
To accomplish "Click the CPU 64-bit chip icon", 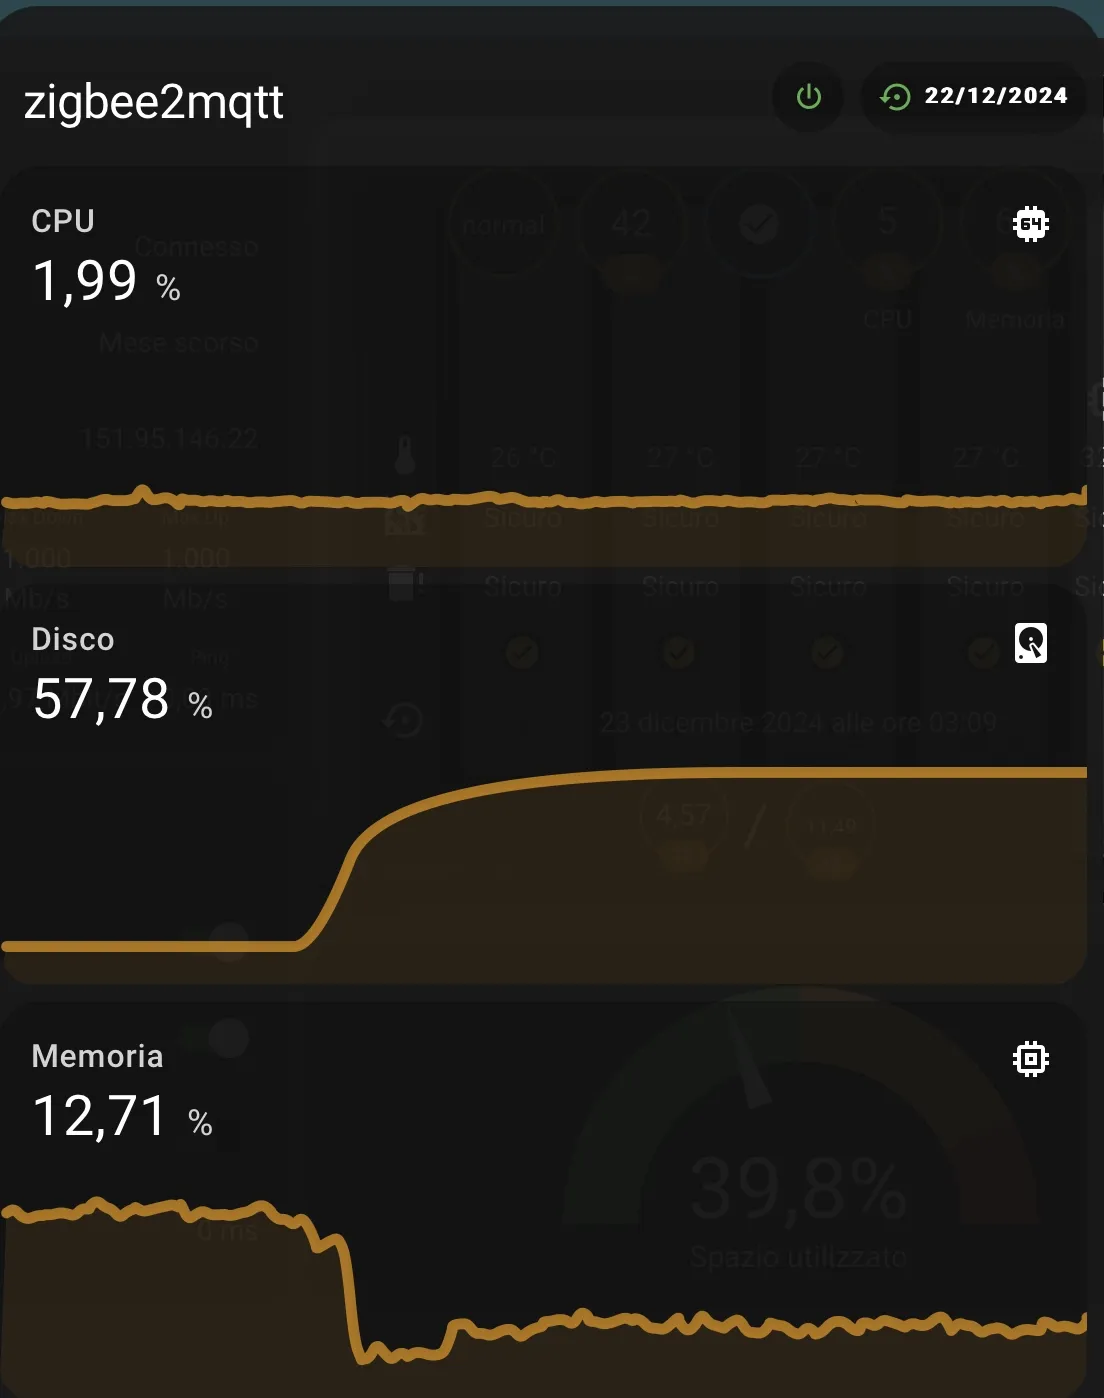I will 1030,224.
